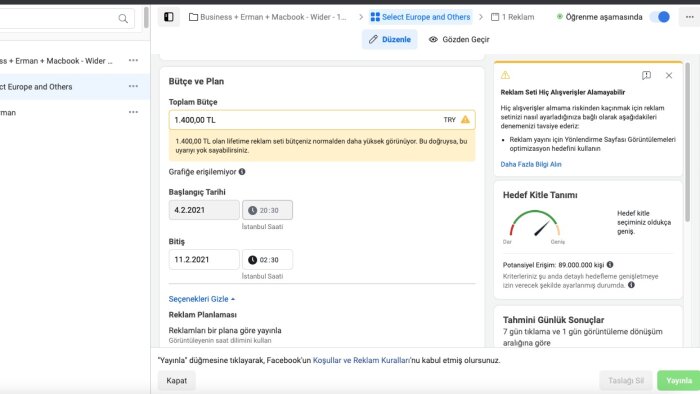
Task: Open three-dot menu for Select Europe and Others
Action: pyautogui.click(x=133, y=86)
